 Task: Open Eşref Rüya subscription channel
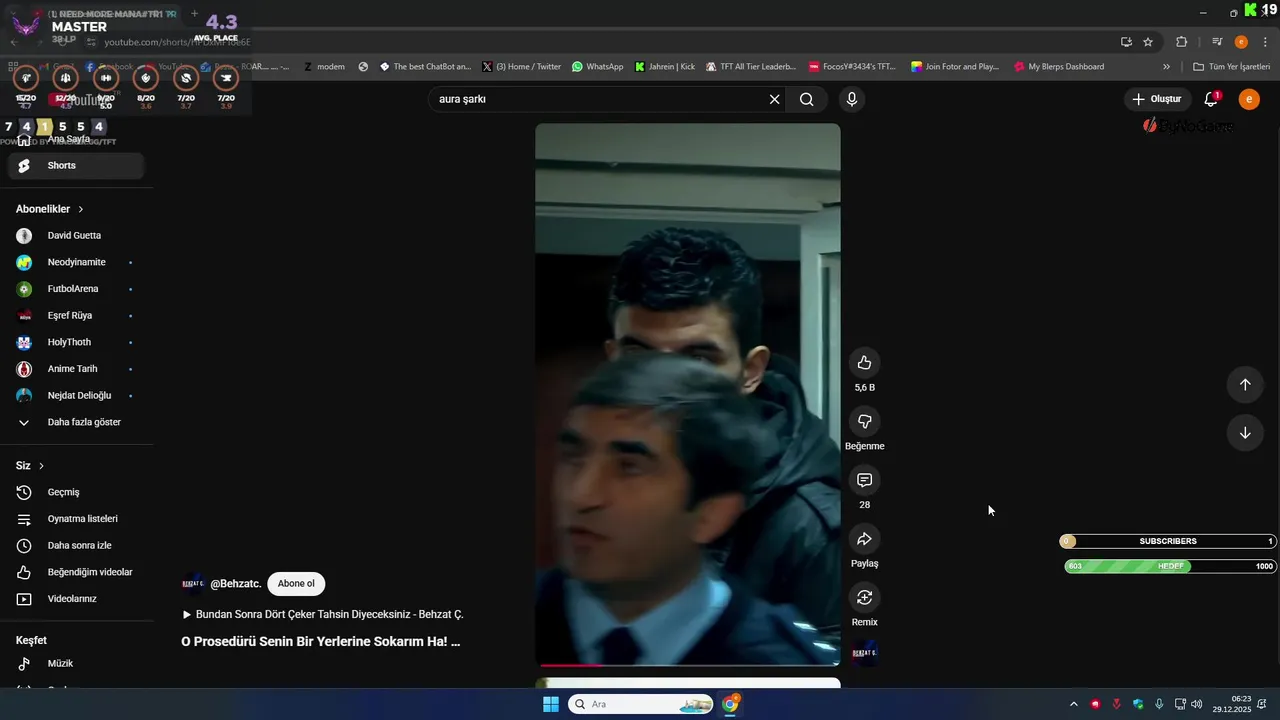click(x=76, y=316)
